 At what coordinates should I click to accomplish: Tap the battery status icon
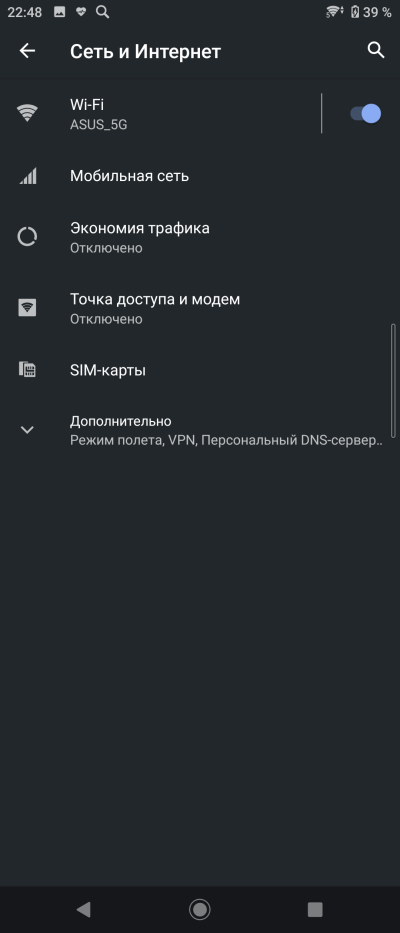click(x=355, y=12)
